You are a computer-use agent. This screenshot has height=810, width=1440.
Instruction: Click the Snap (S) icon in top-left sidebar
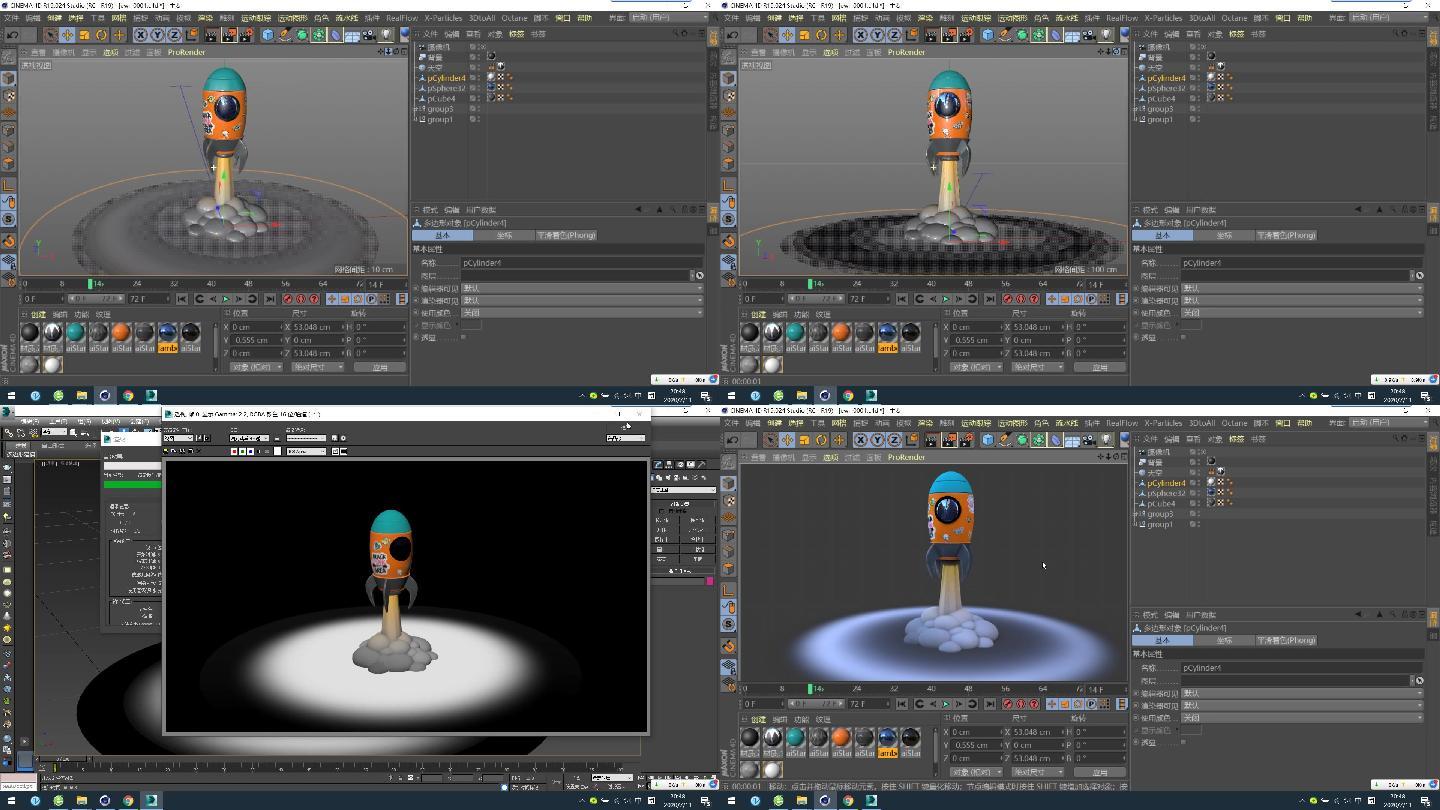tap(8, 218)
